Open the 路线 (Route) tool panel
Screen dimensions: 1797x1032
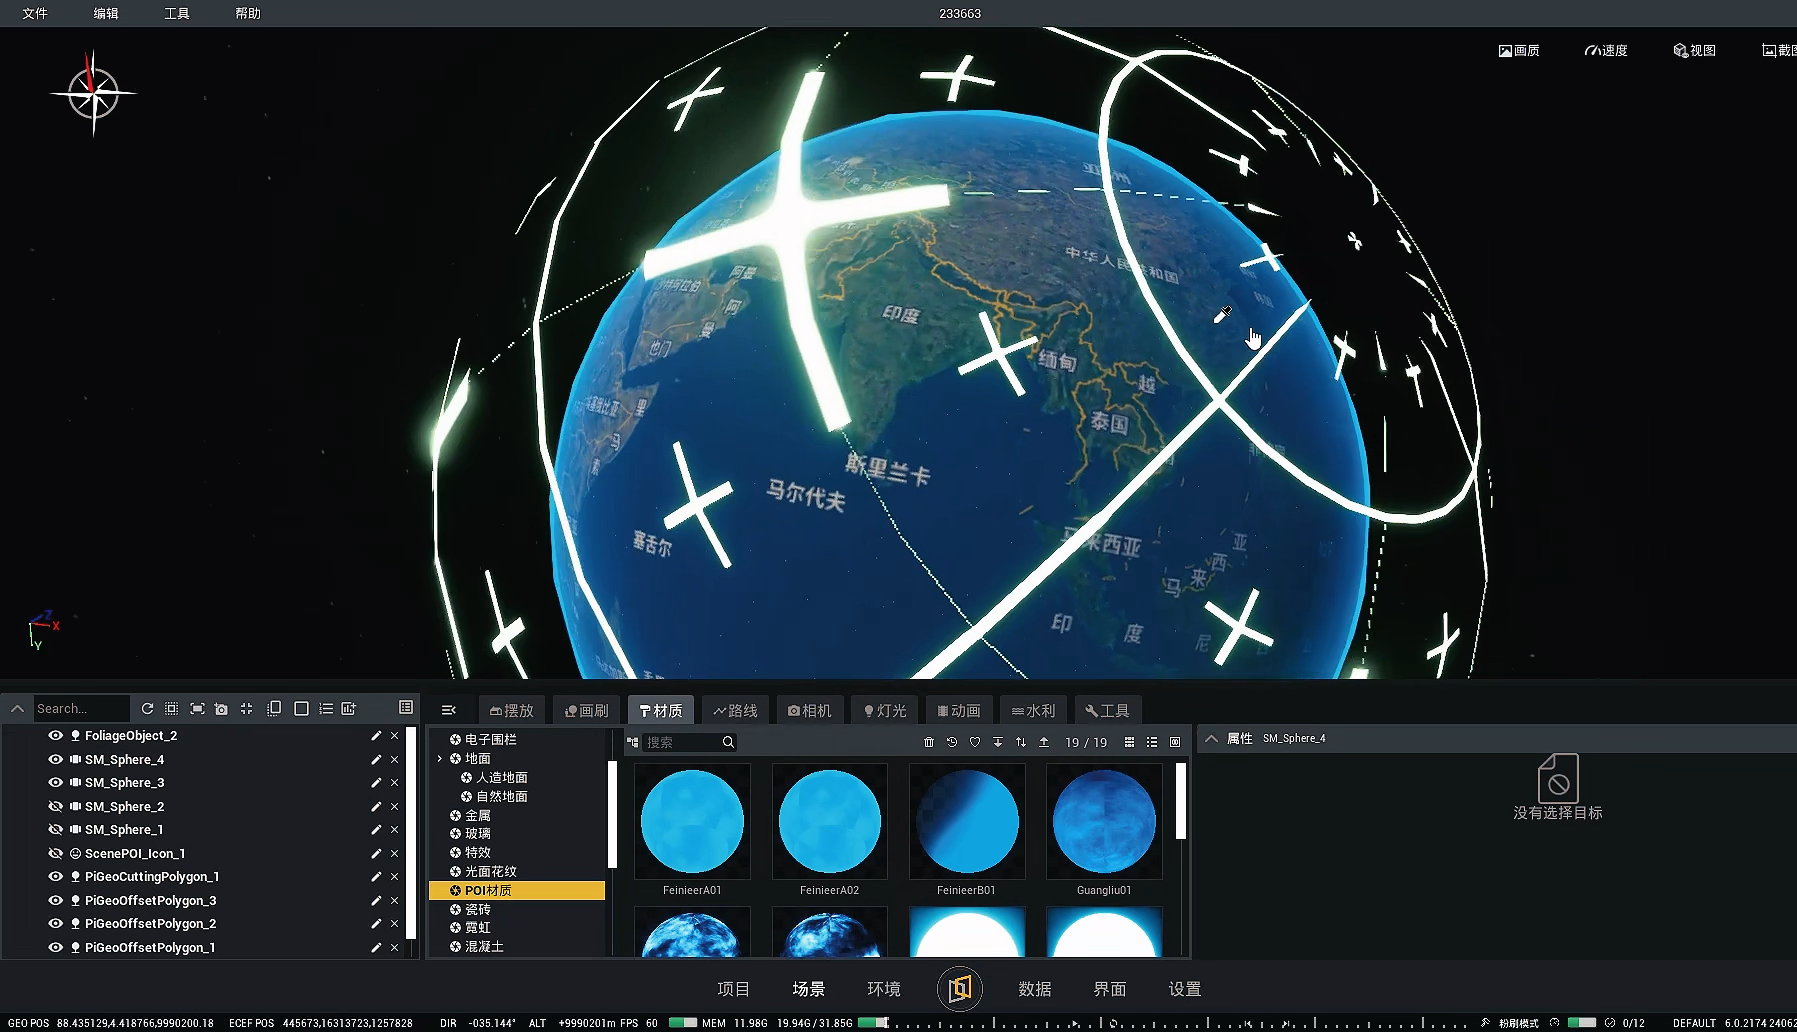pyautogui.click(x=736, y=709)
